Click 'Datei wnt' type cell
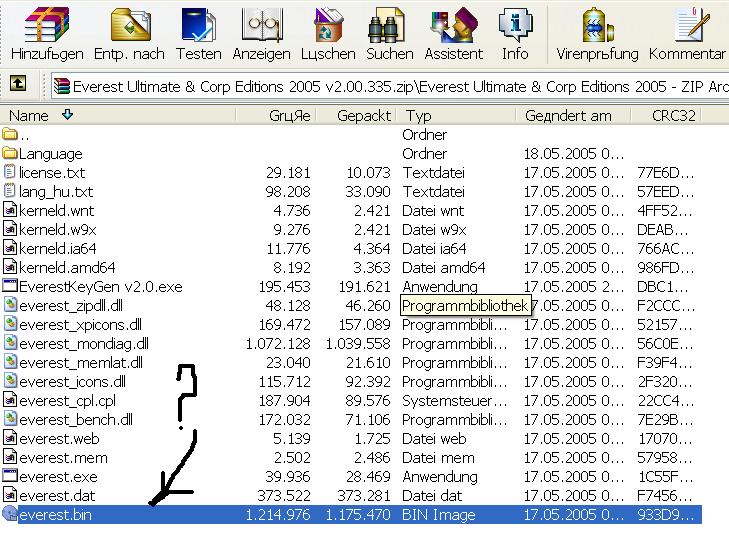Viewport: 729px width, 536px height. [x=433, y=211]
